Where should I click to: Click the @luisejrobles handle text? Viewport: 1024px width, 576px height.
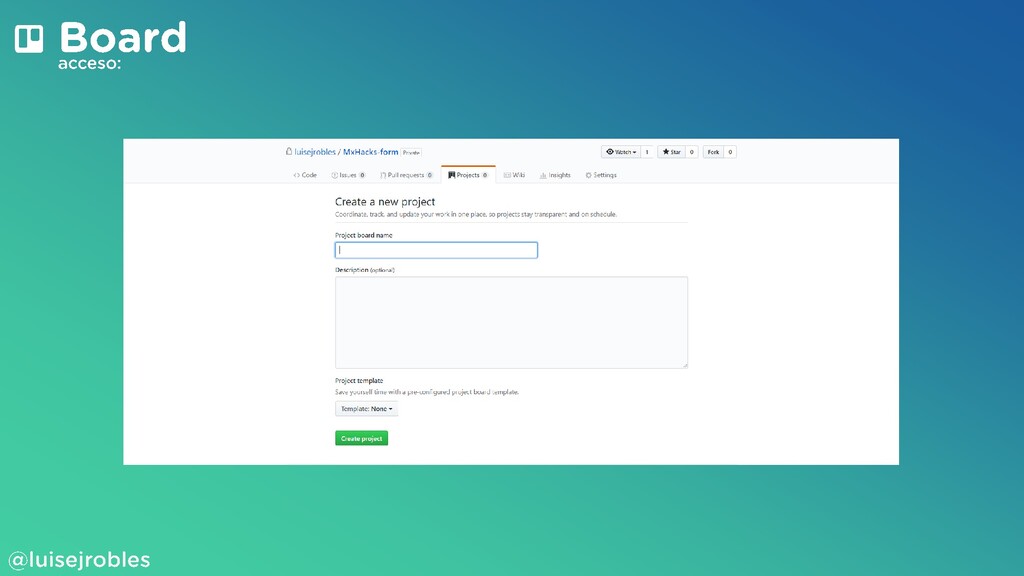(x=79, y=560)
